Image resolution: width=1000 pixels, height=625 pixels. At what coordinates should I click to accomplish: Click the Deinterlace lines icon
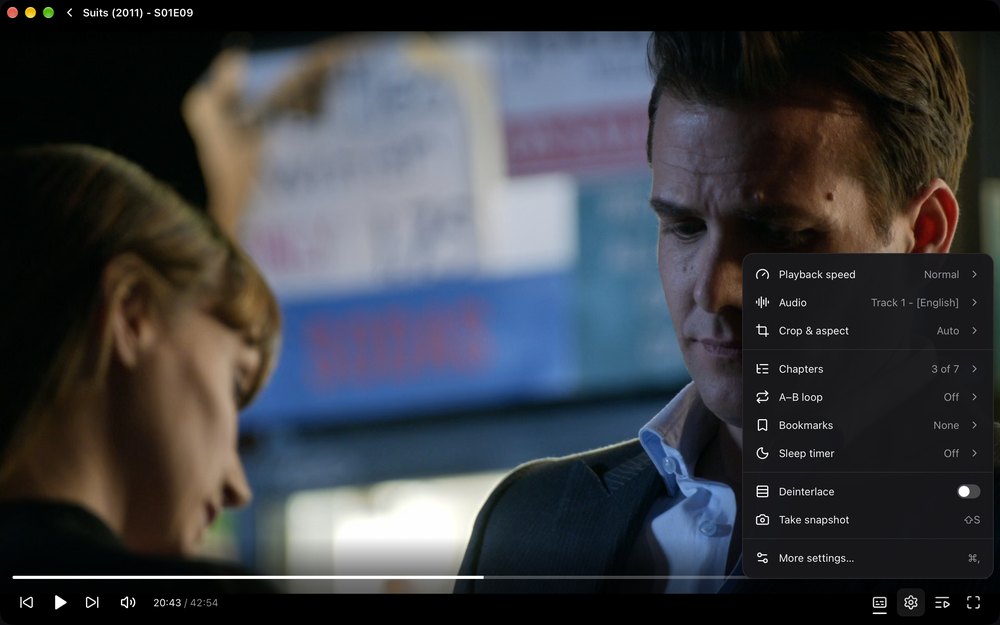pyautogui.click(x=762, y=492)
